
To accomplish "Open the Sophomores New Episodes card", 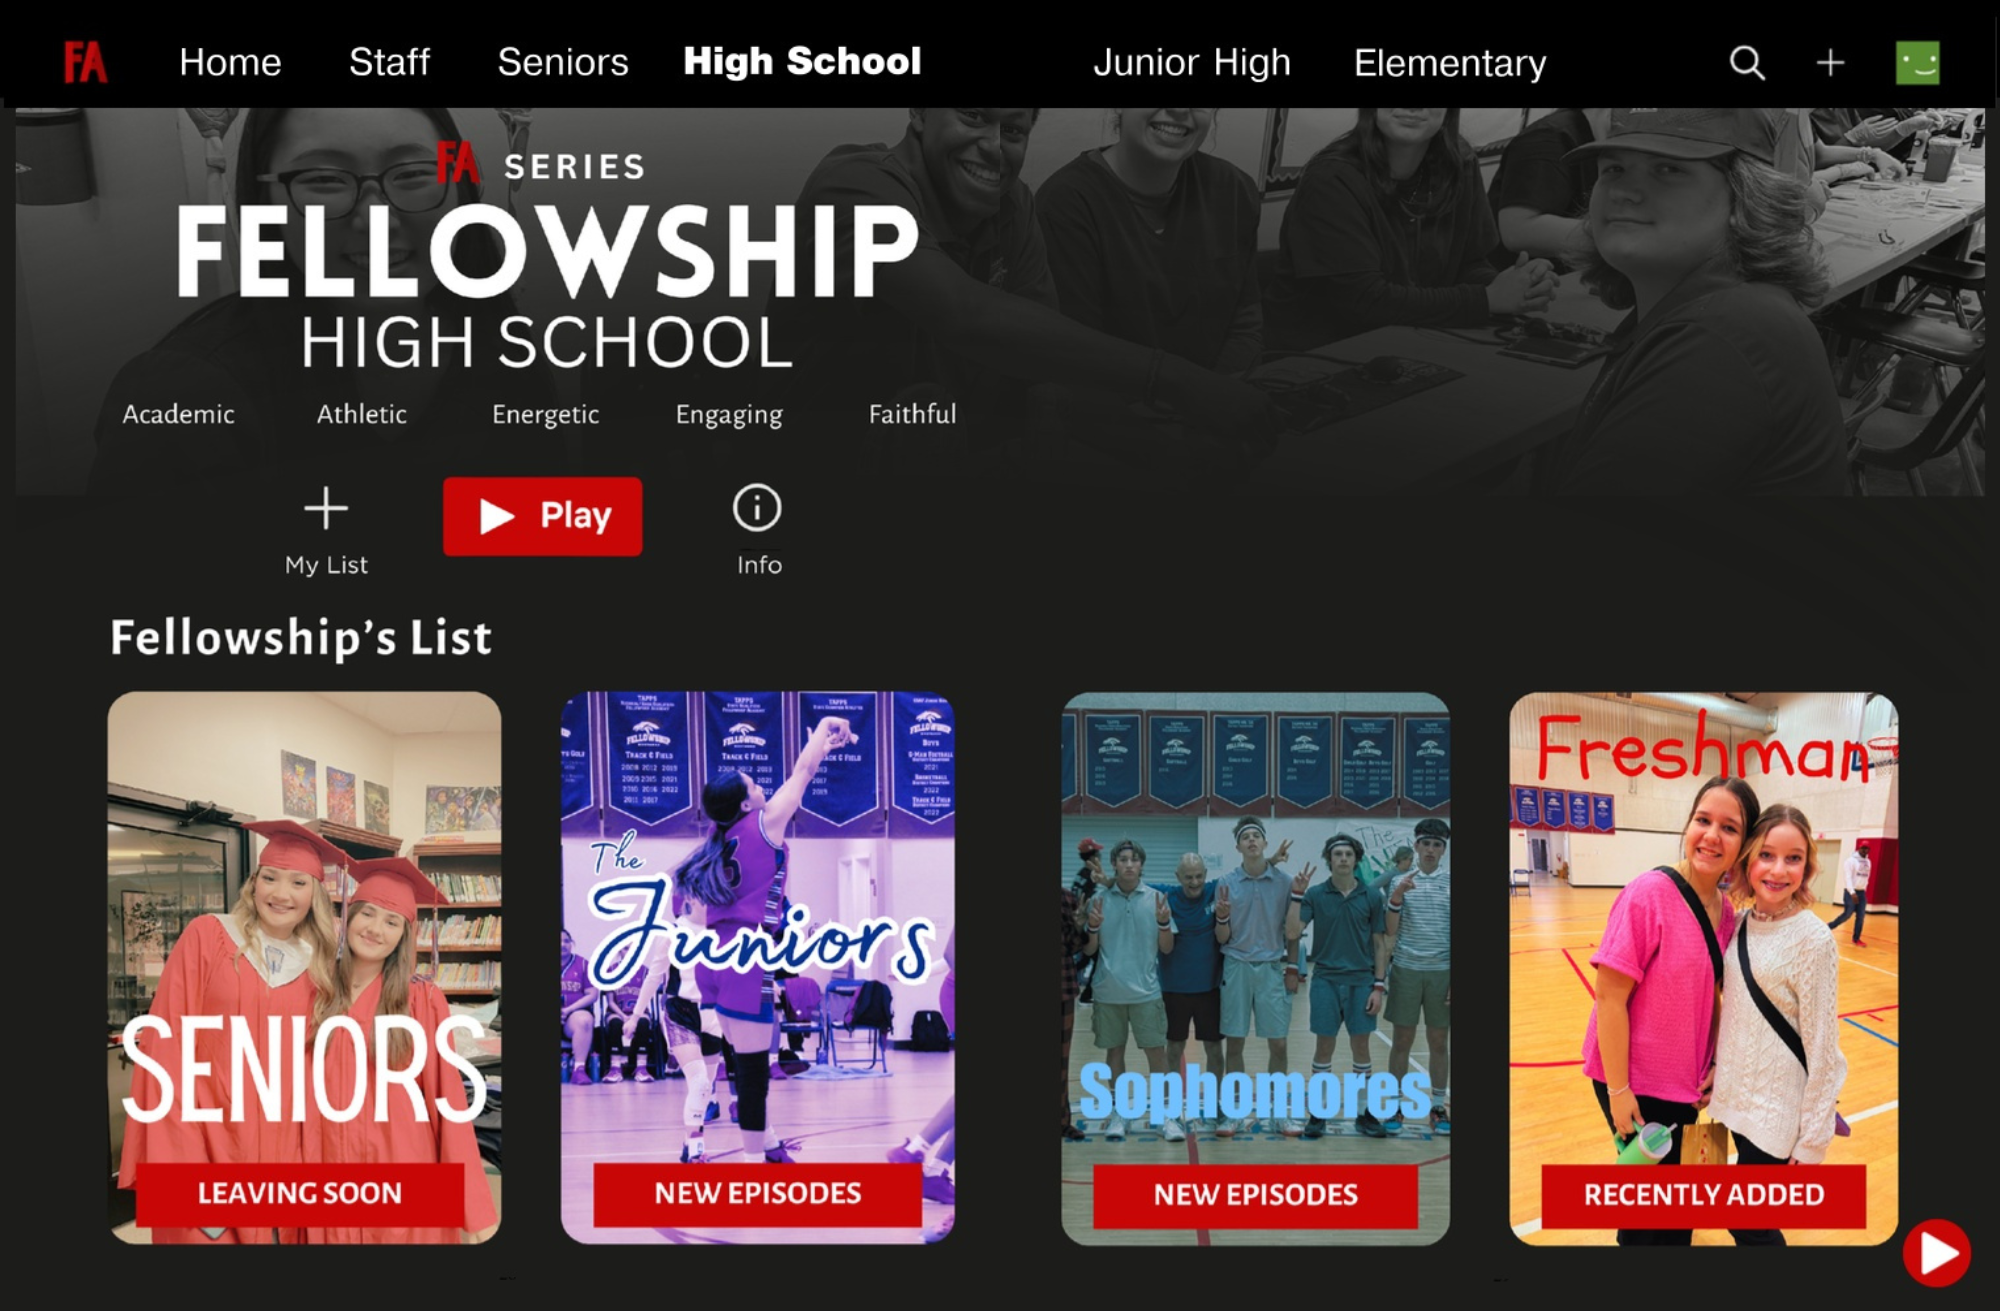I will pyautogui.click(x=1255, y=968).
